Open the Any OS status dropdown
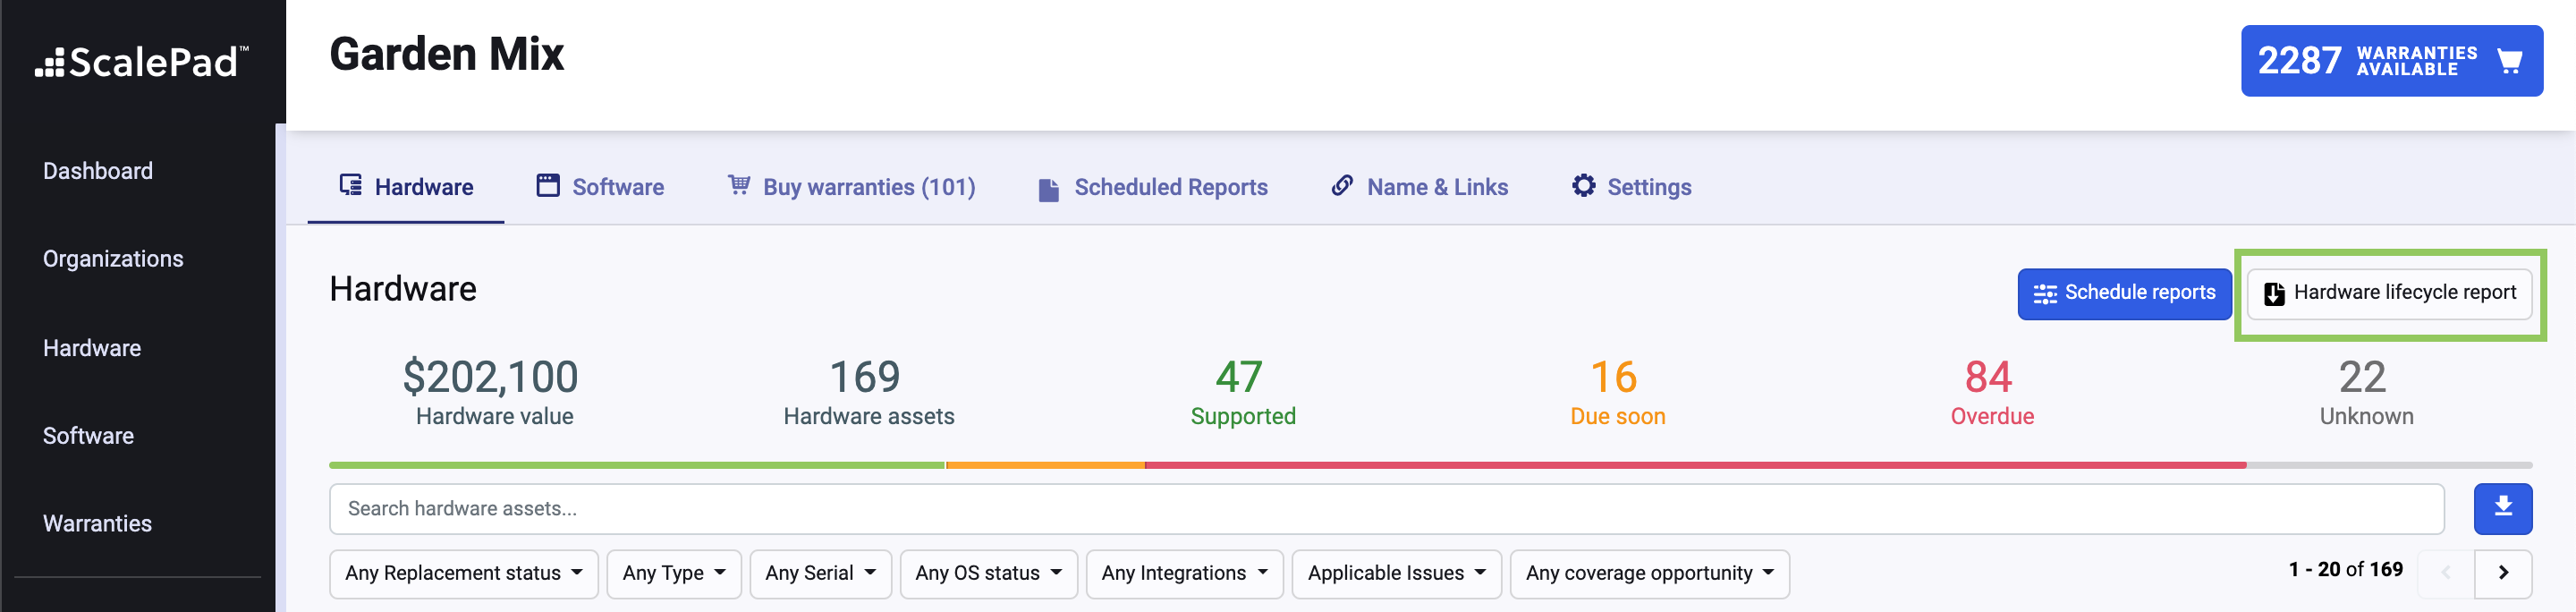Screen dimensions: 2576x612 click(988, 573)
